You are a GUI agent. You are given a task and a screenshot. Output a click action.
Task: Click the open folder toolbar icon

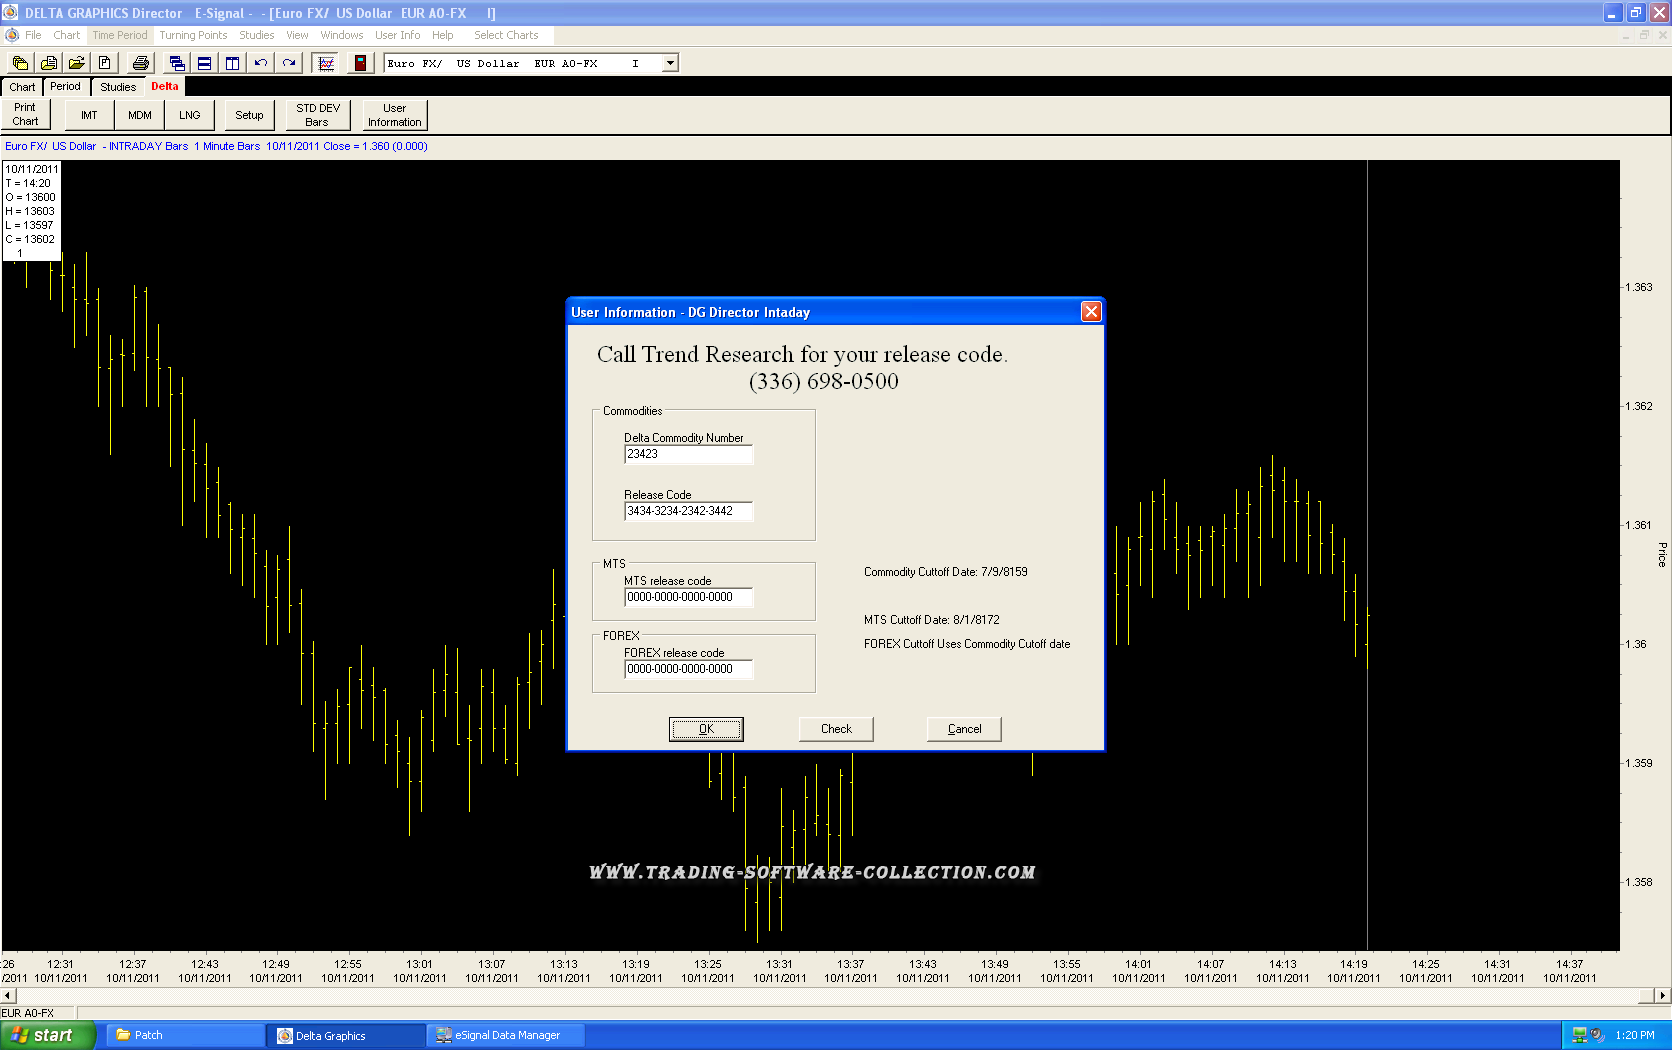76,63
